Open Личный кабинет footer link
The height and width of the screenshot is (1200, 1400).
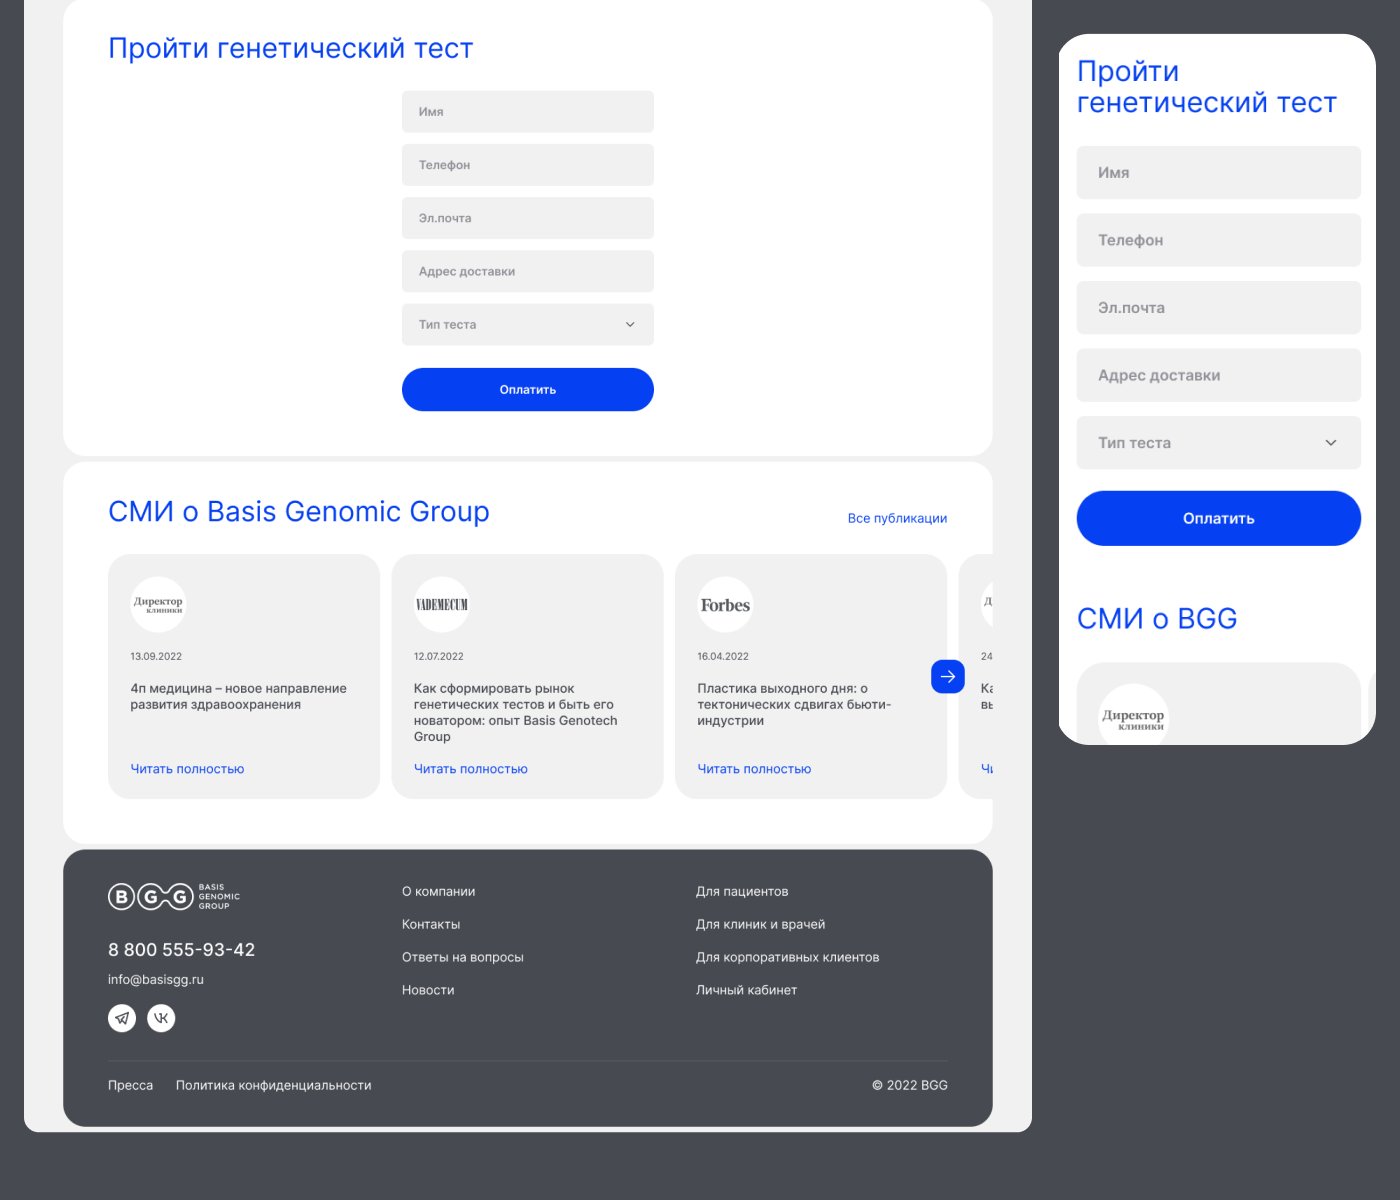[747, 990]
